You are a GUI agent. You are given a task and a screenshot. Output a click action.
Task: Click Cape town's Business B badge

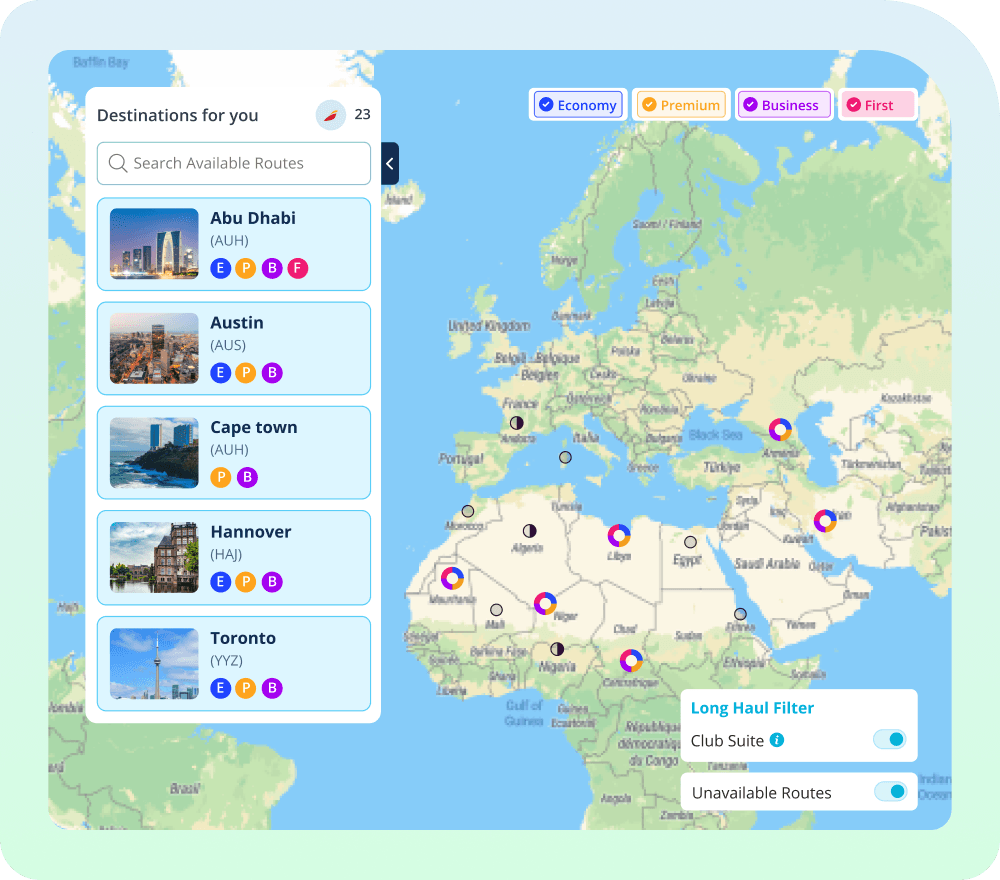tap(247, 477)
